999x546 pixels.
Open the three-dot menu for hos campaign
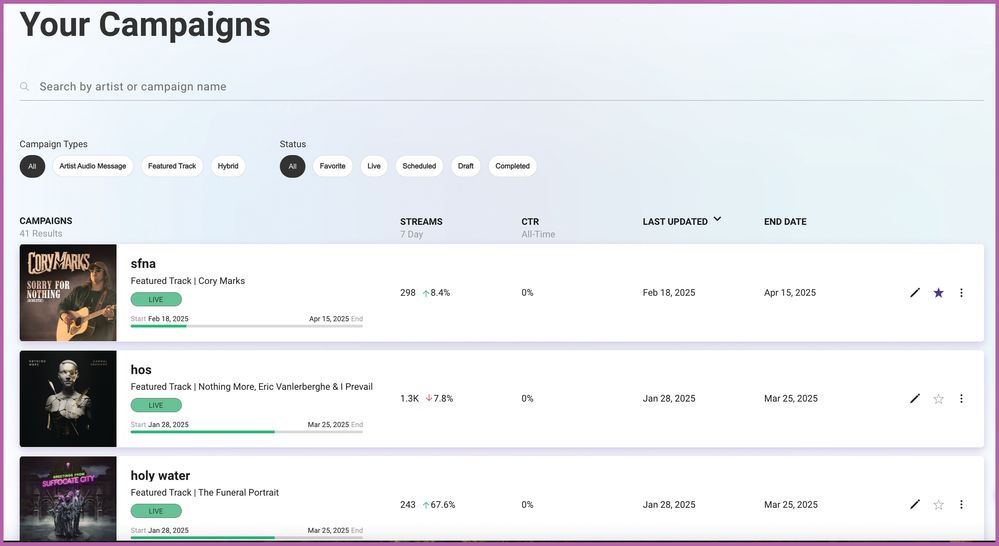[x=961, y=399]
